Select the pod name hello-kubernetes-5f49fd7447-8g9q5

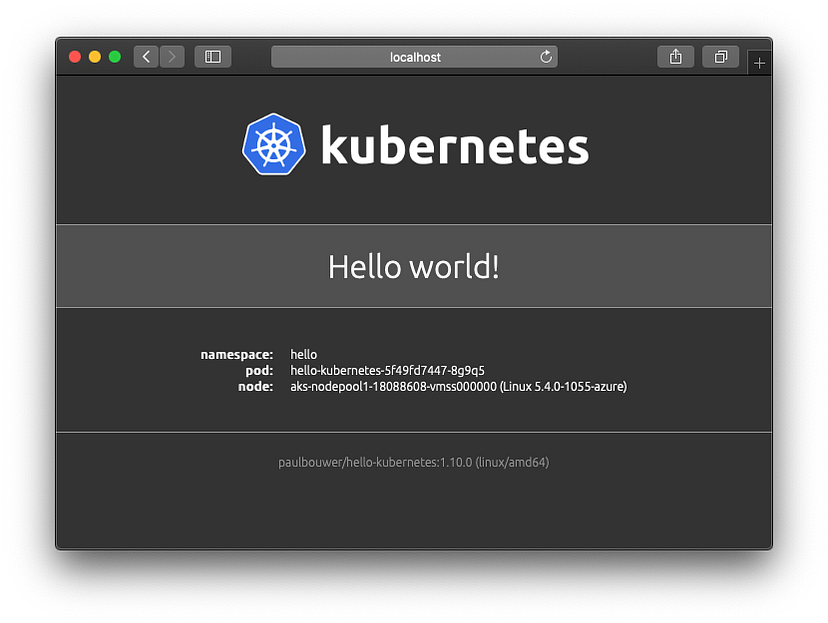click(x=386, y=370)
